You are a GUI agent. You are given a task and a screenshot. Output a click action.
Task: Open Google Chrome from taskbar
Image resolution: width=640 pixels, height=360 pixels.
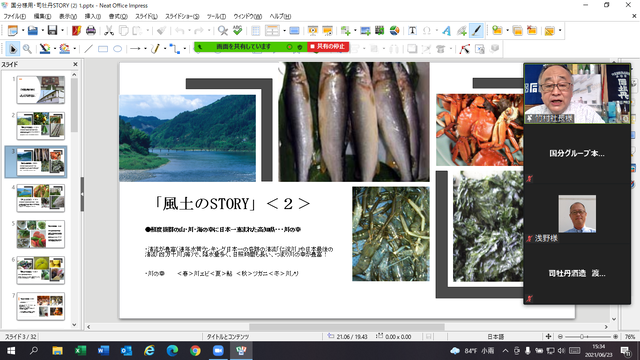(x=195, y=351)
